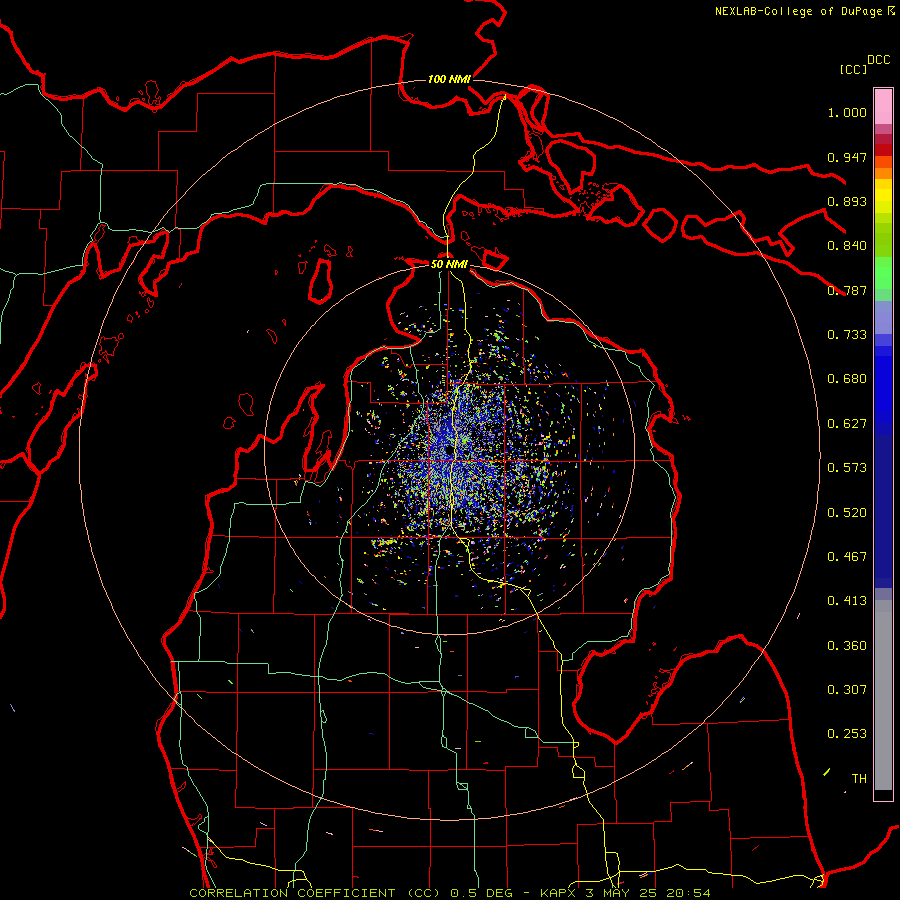This screenshot has width=900, height=900.
Task: Click the KAPX station identifier in caption
Action: (x=557, y=893)
